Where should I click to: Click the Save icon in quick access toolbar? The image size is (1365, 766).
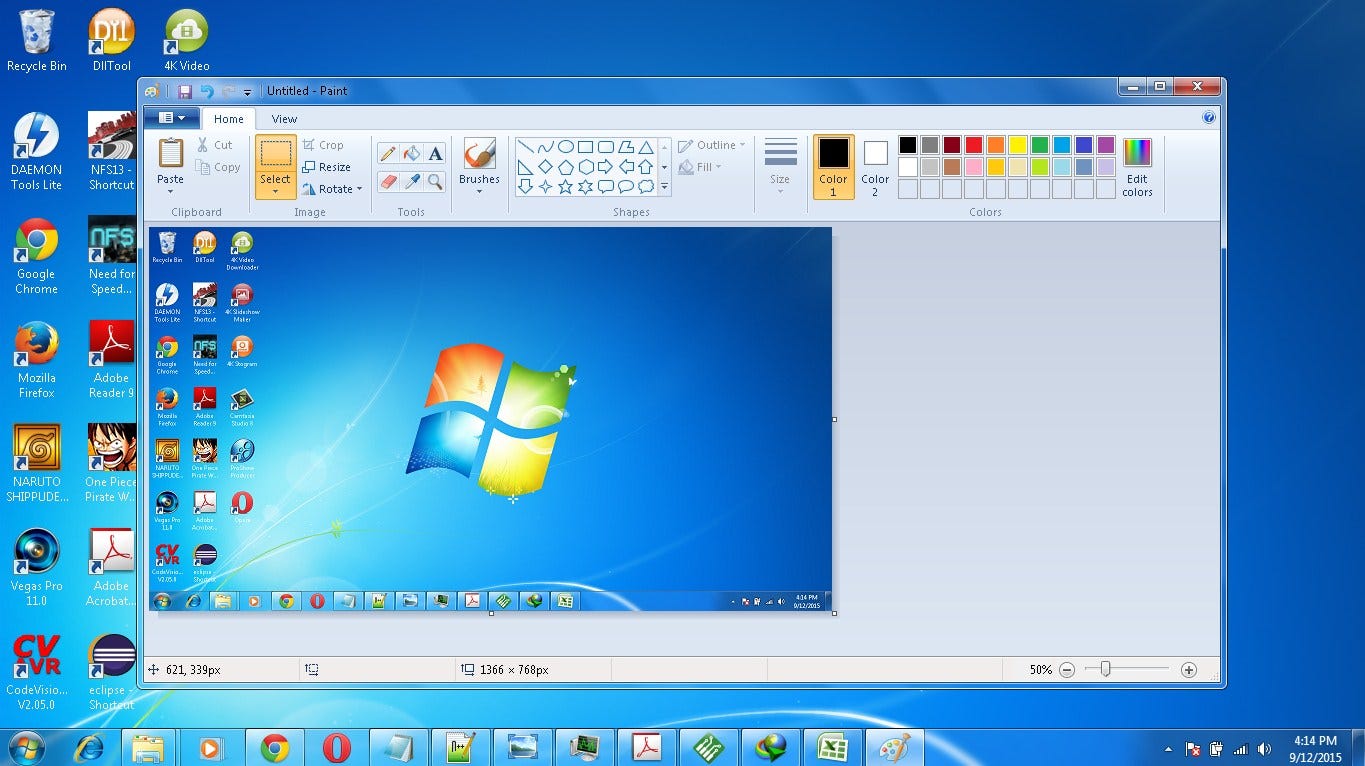point(185,91)
